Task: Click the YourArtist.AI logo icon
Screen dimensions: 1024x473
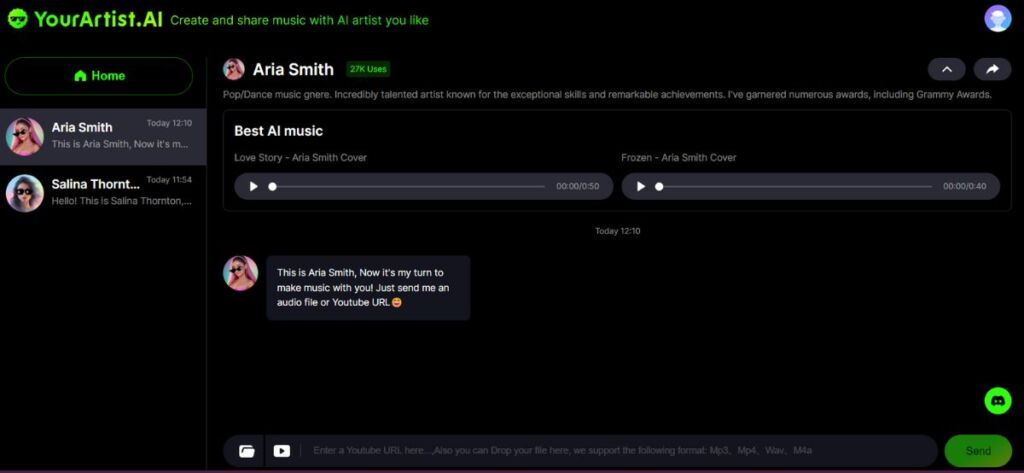Action: tap(18, 18)
